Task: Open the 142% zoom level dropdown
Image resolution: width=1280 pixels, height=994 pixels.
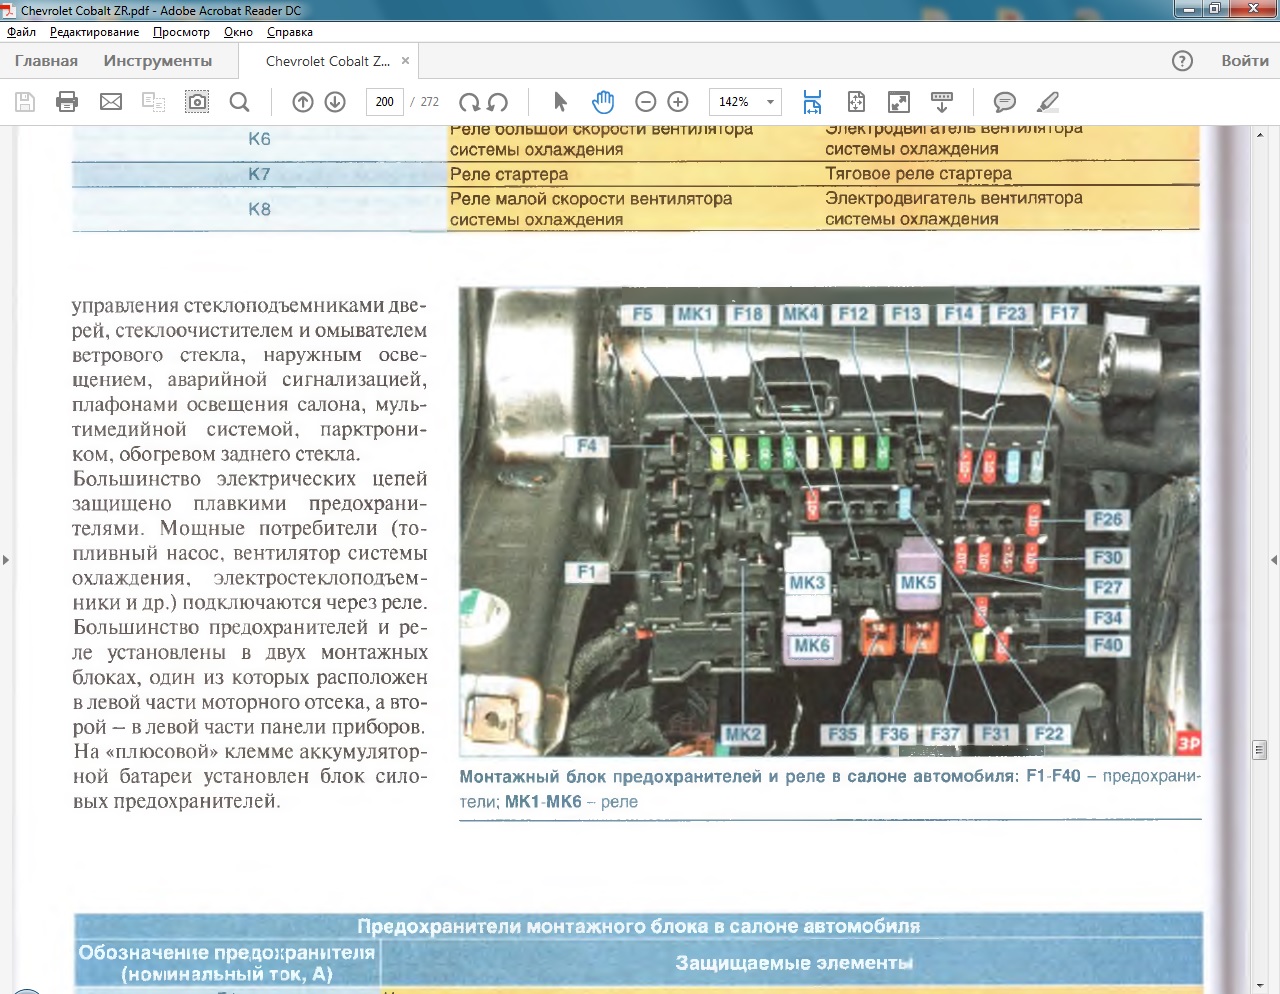Action: pyautogui.click(x=770, y=102)
